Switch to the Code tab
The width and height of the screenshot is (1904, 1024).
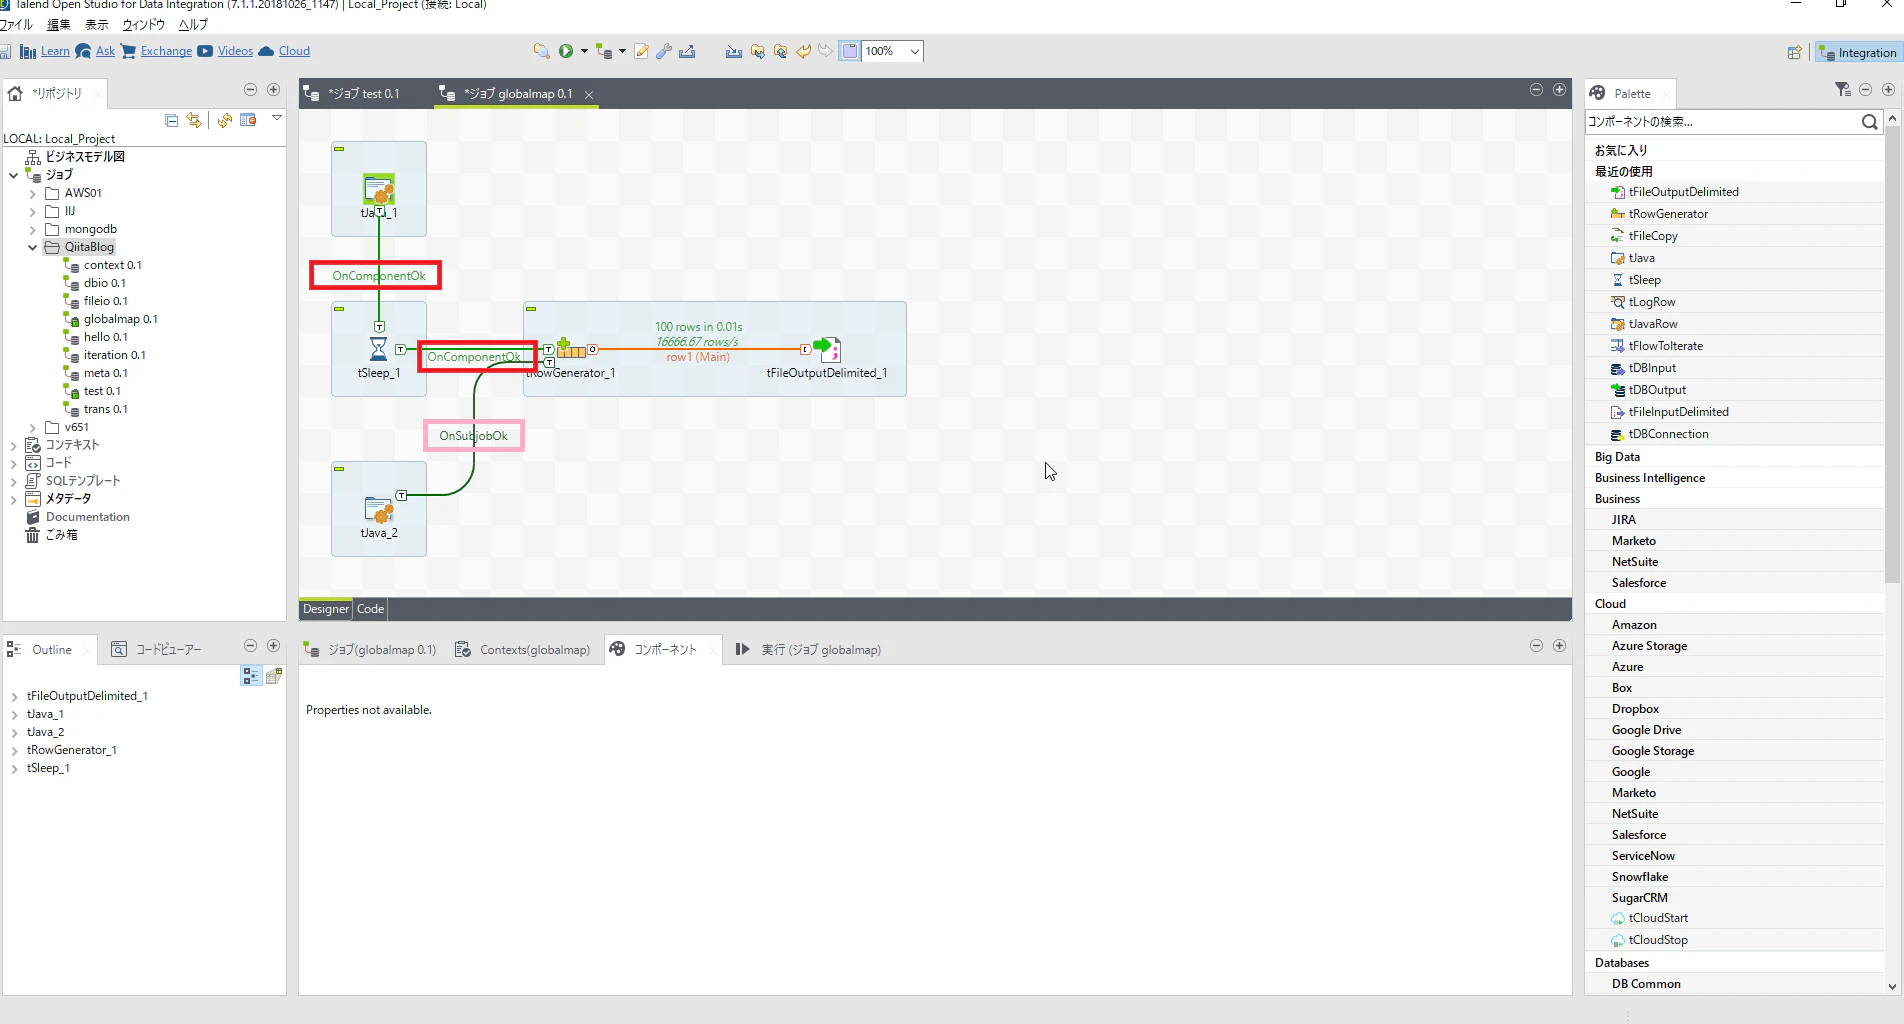tap(370, 609)
